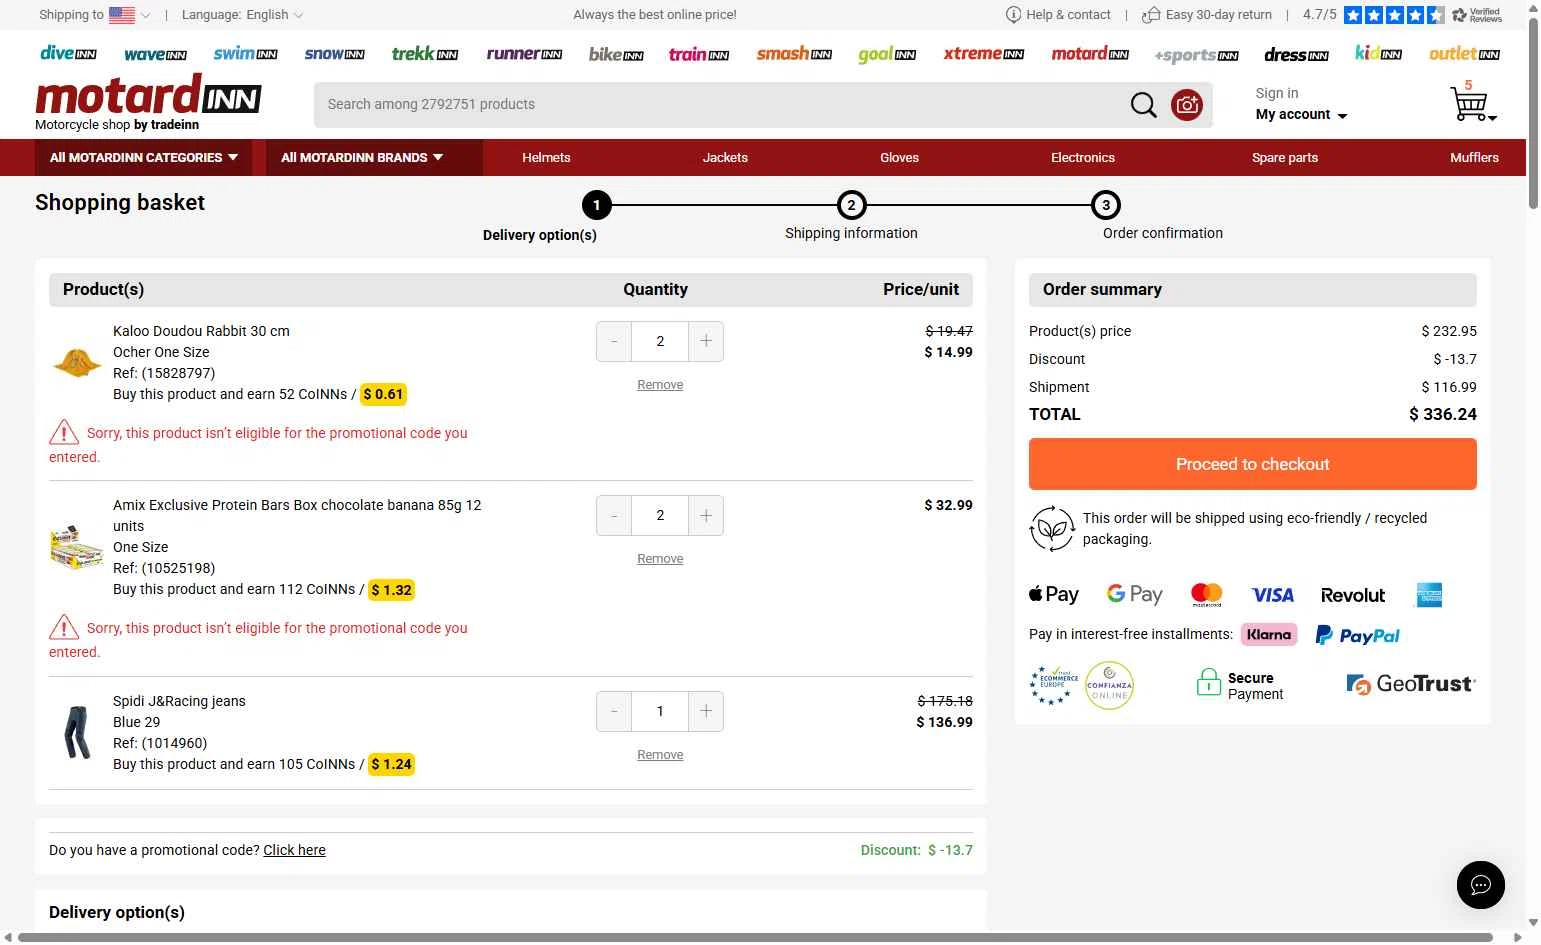Open the Helmets category

click(x=546, y=158)
